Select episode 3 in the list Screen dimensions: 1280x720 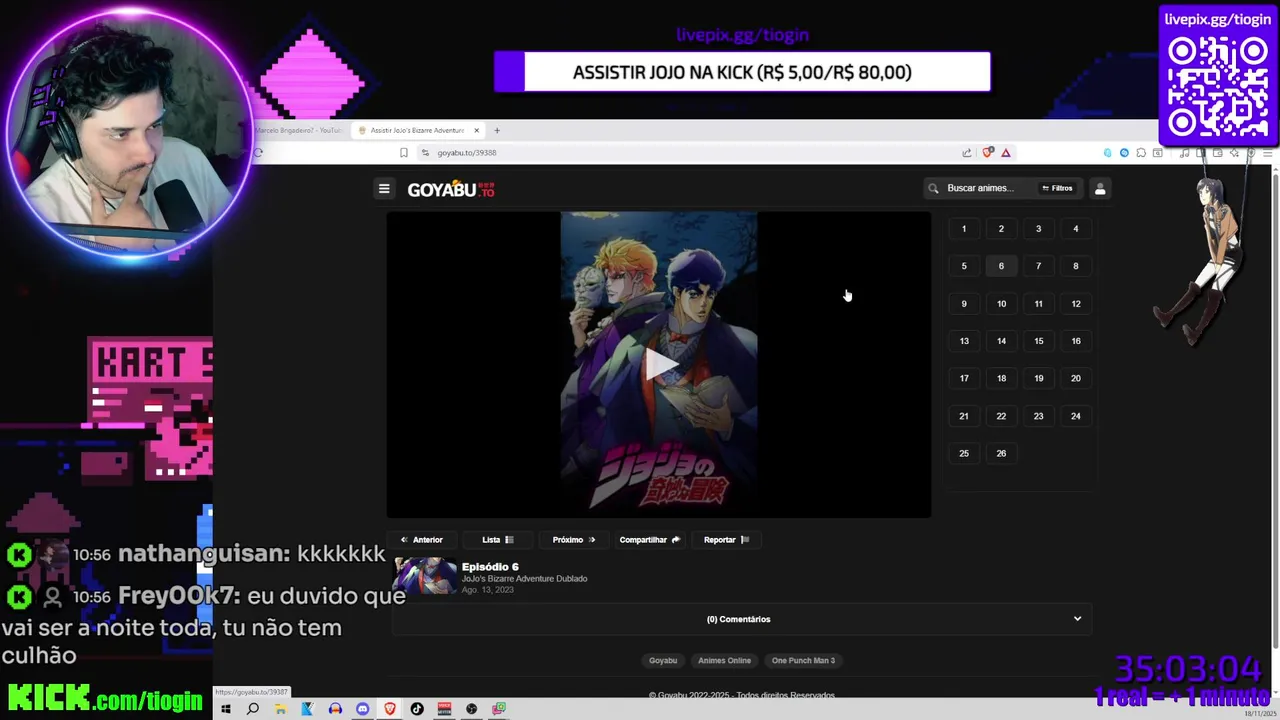[1038, 229]
